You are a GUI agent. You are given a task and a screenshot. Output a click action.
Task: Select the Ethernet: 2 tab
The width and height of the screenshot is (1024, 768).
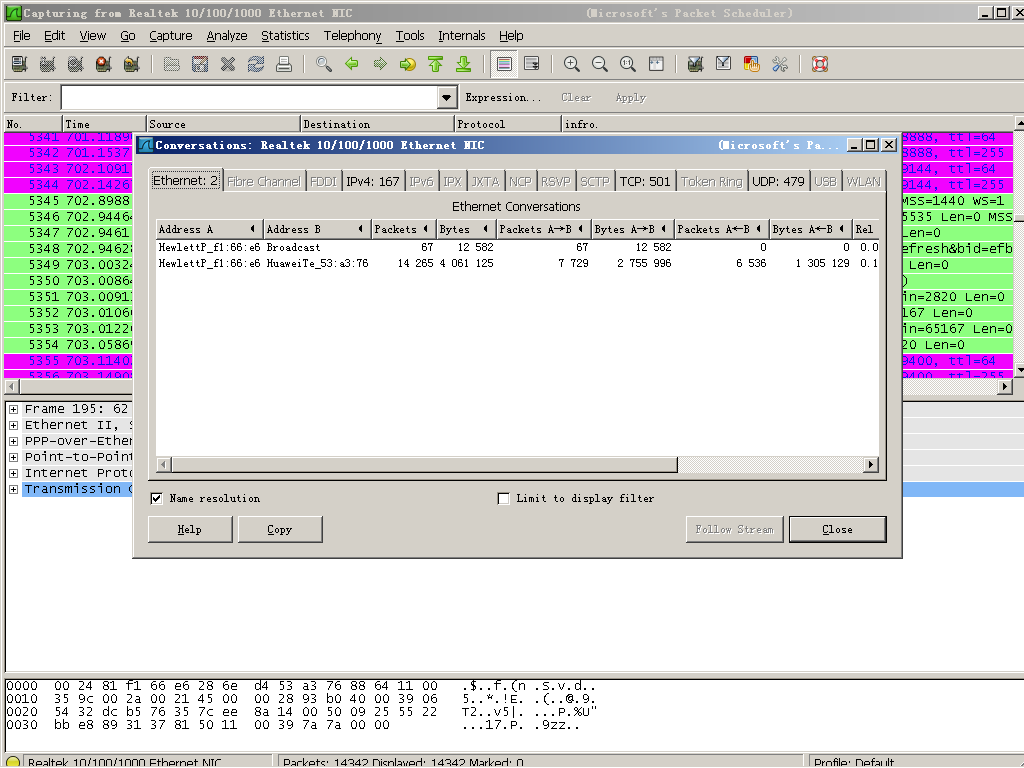pyautogui.click(x=186, y=181)
